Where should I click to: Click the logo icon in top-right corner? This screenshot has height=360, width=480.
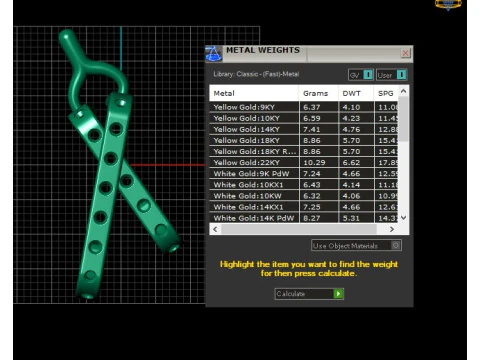pos(448,4)
